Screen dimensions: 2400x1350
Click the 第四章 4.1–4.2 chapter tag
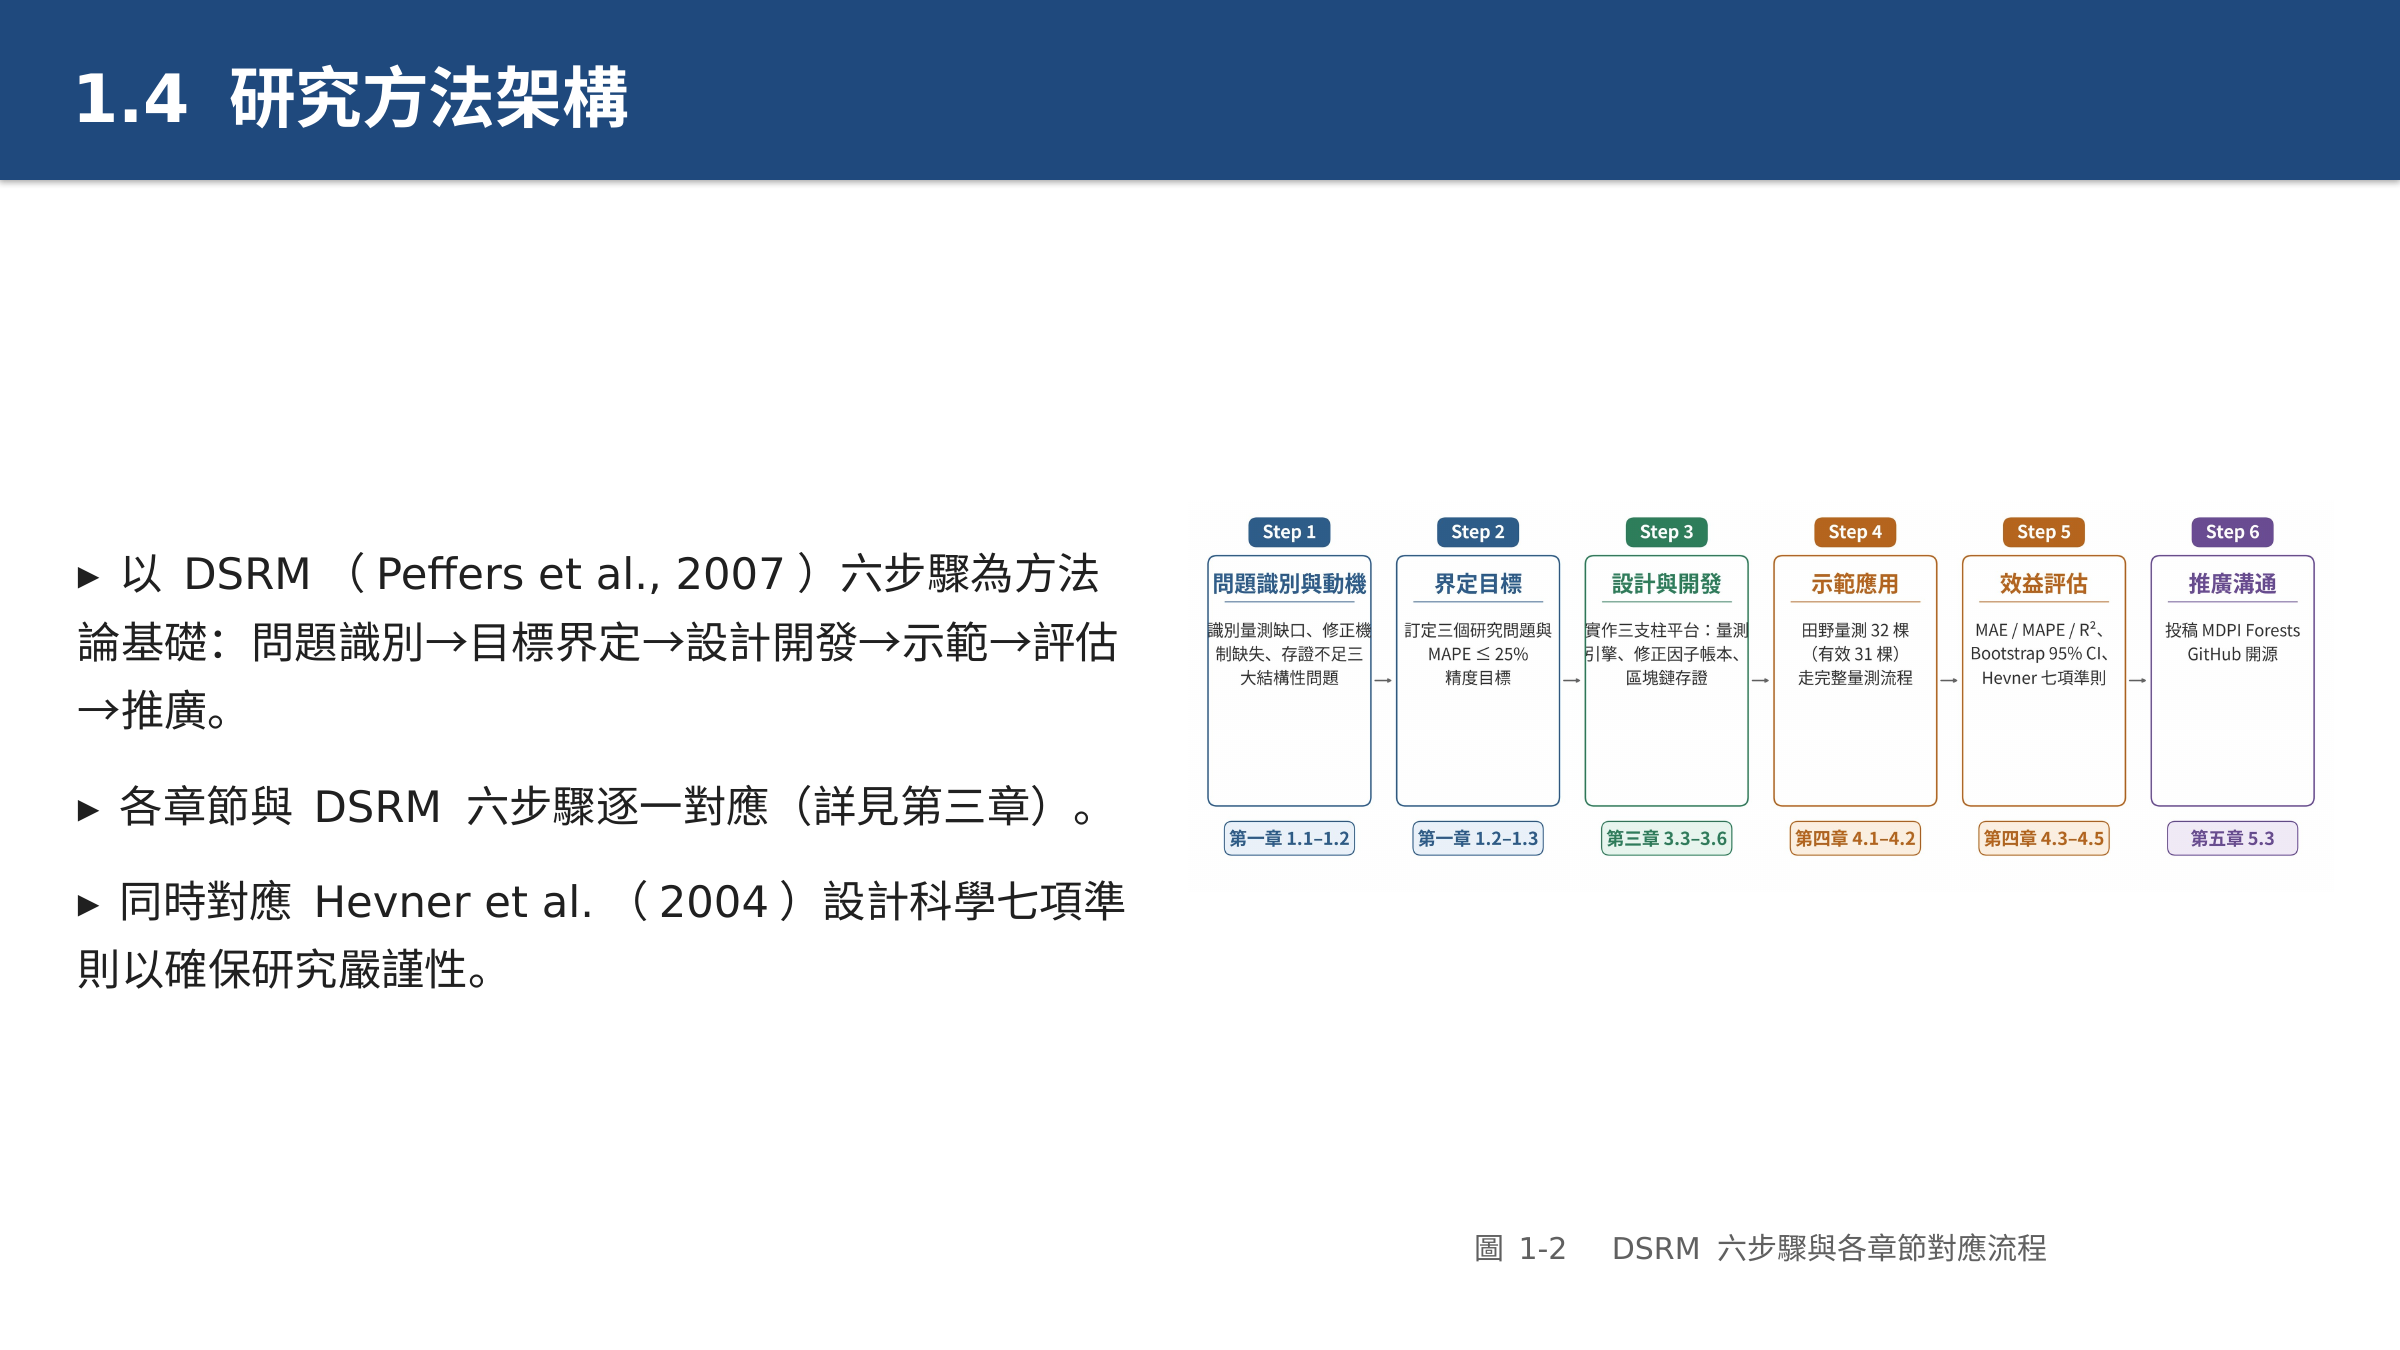click(1855, 838)
